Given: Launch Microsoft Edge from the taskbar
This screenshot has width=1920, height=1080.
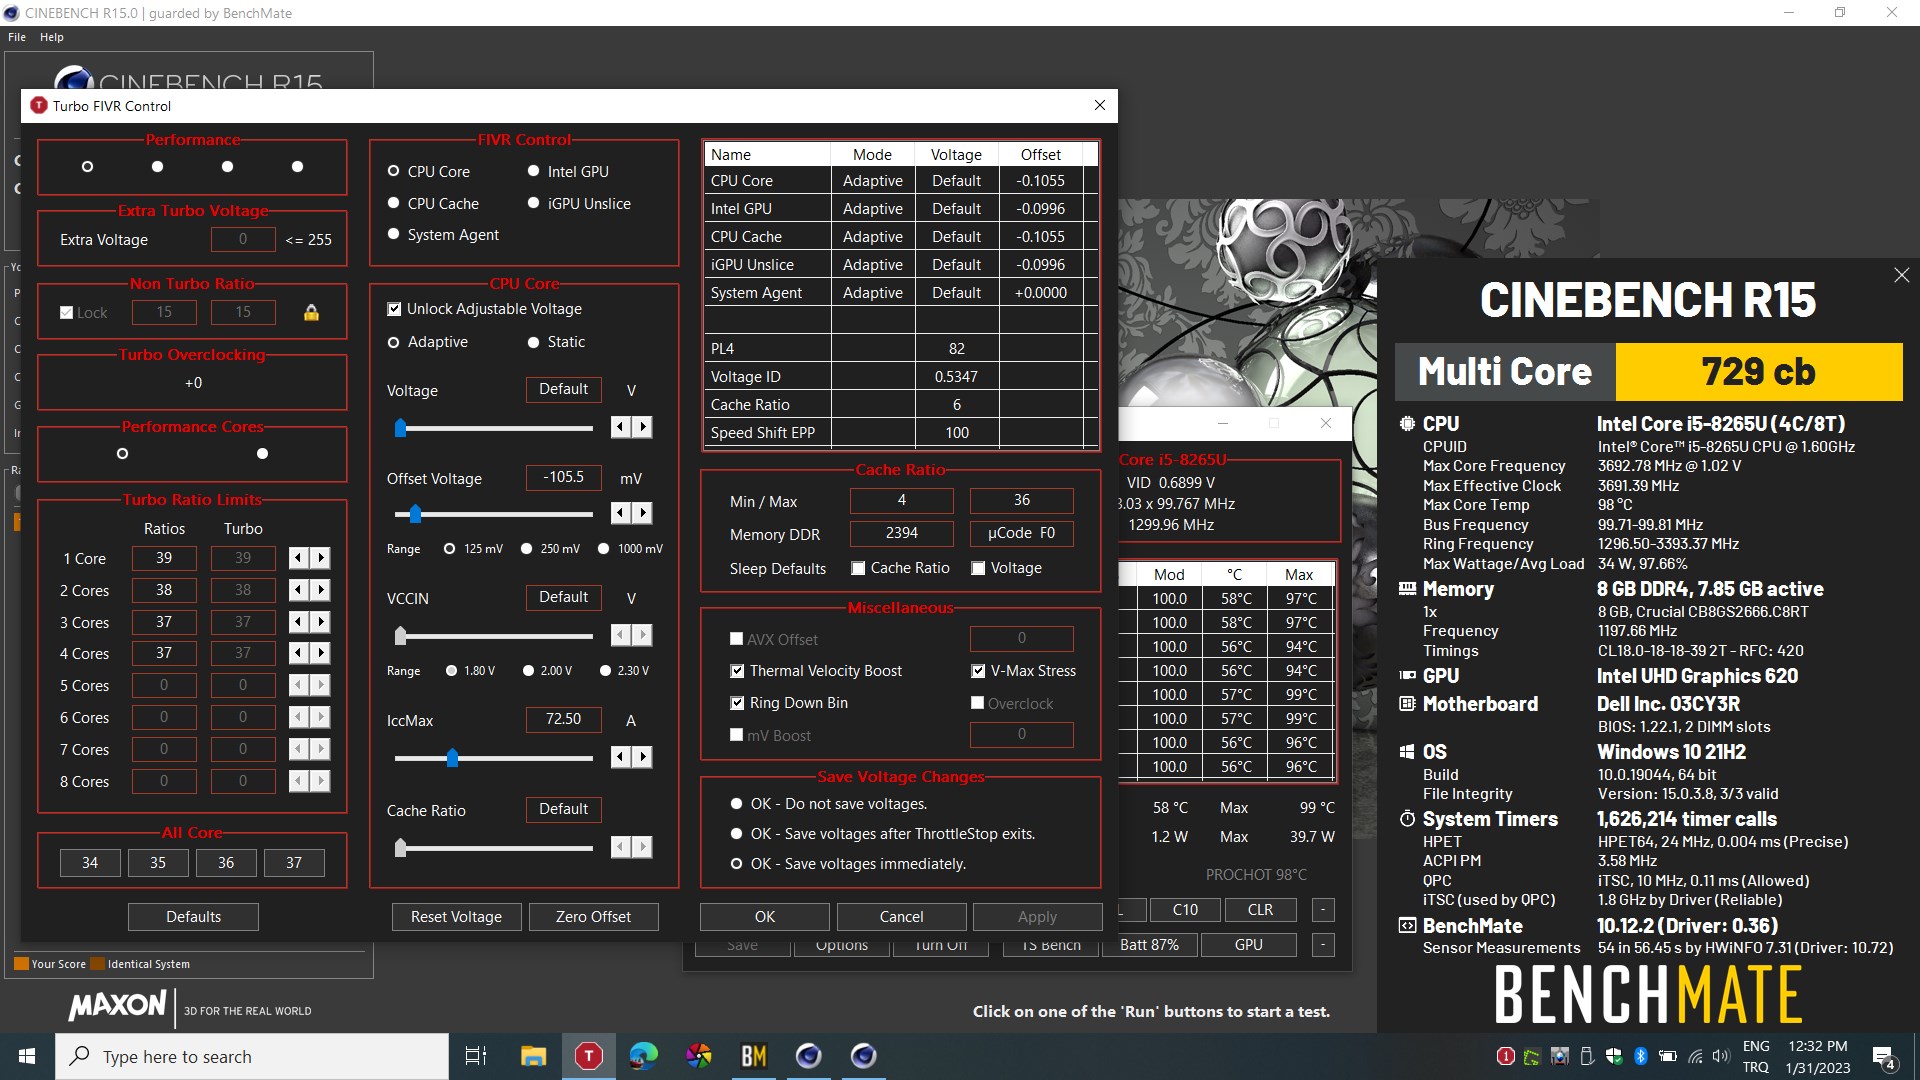Looking at the screenshot, I should point(643,1056).
